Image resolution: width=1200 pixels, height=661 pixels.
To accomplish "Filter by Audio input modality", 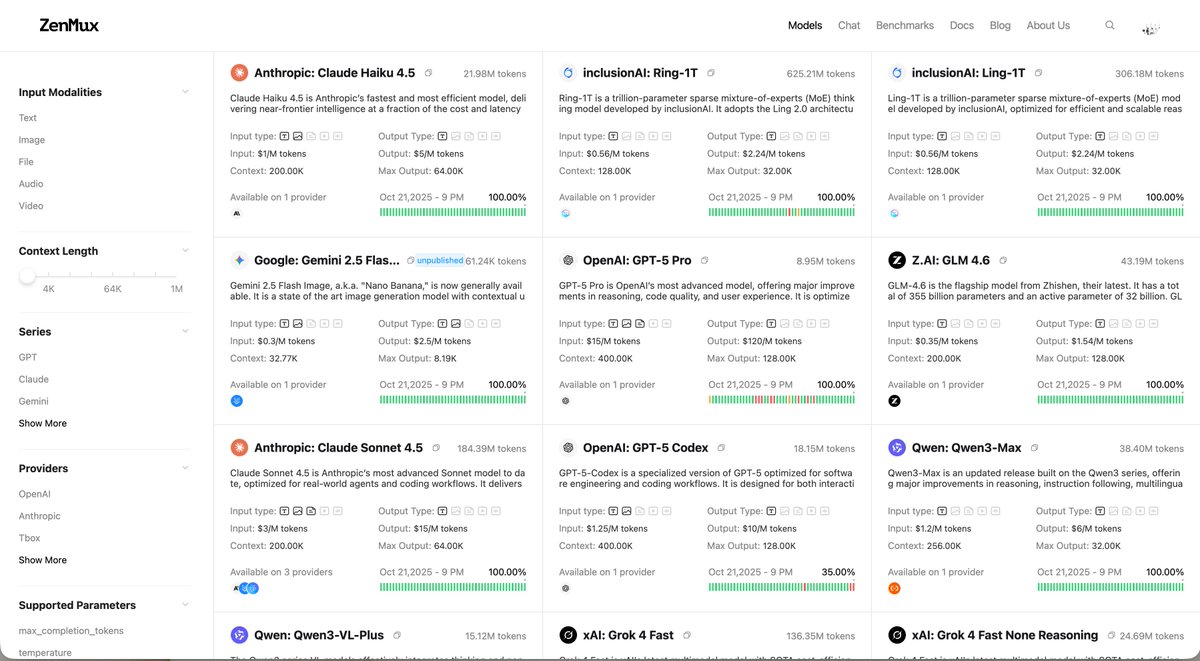I will (32, 184).
